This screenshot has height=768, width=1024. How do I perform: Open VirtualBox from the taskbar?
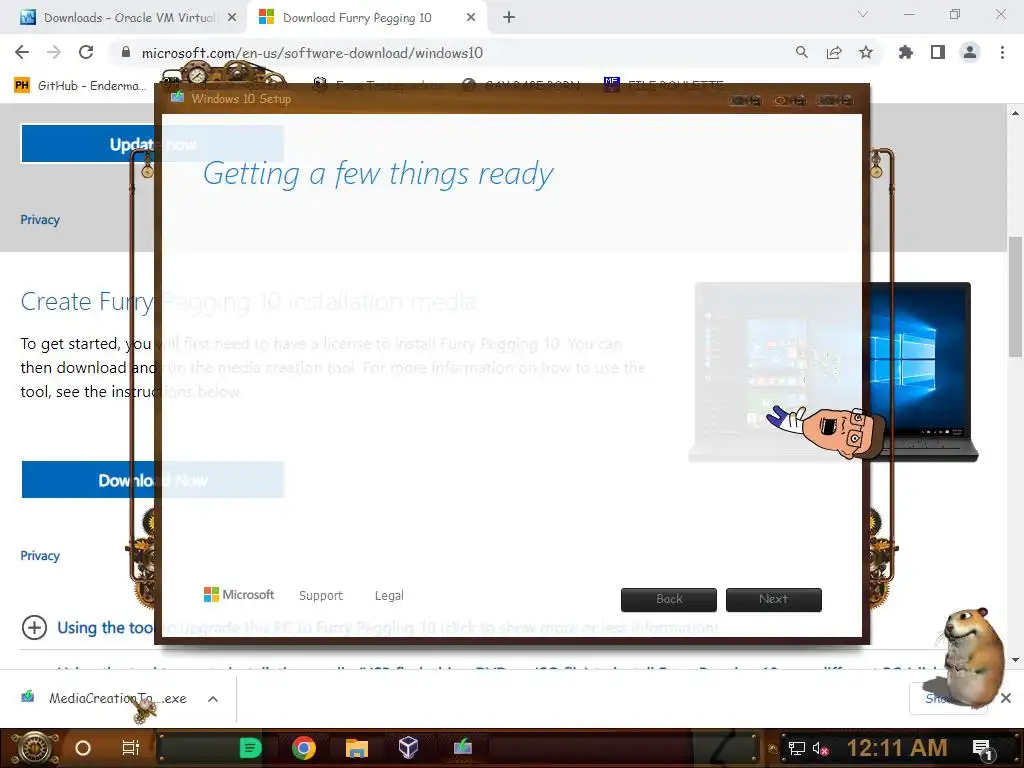[x=408, y=748]
